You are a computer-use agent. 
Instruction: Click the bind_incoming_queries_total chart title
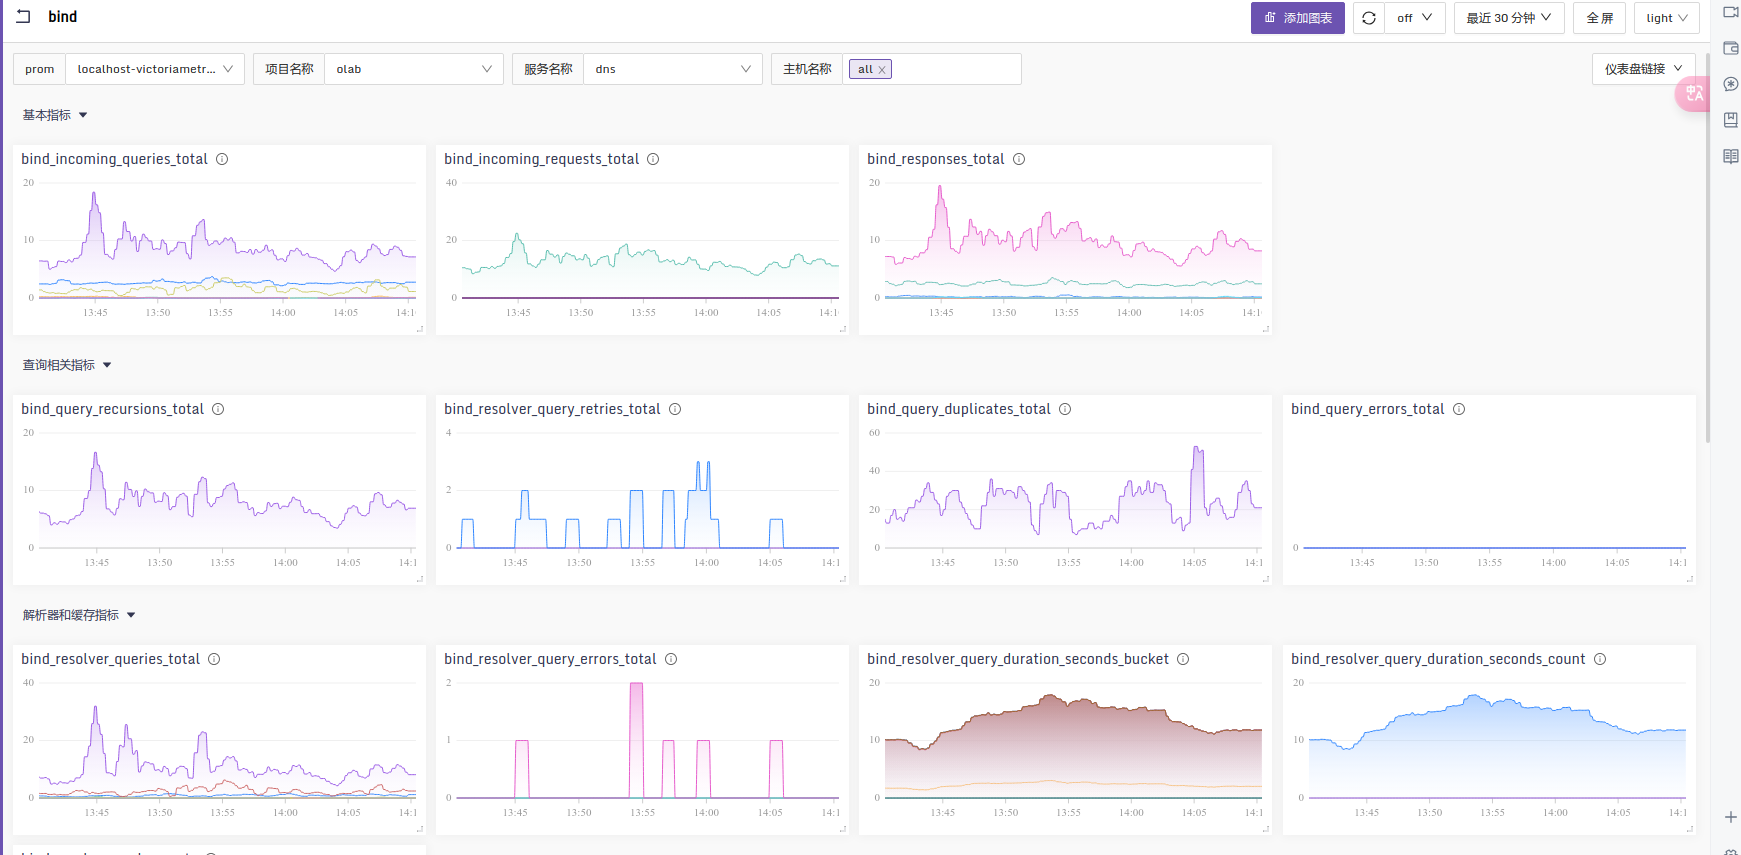(x=114, y=159)
